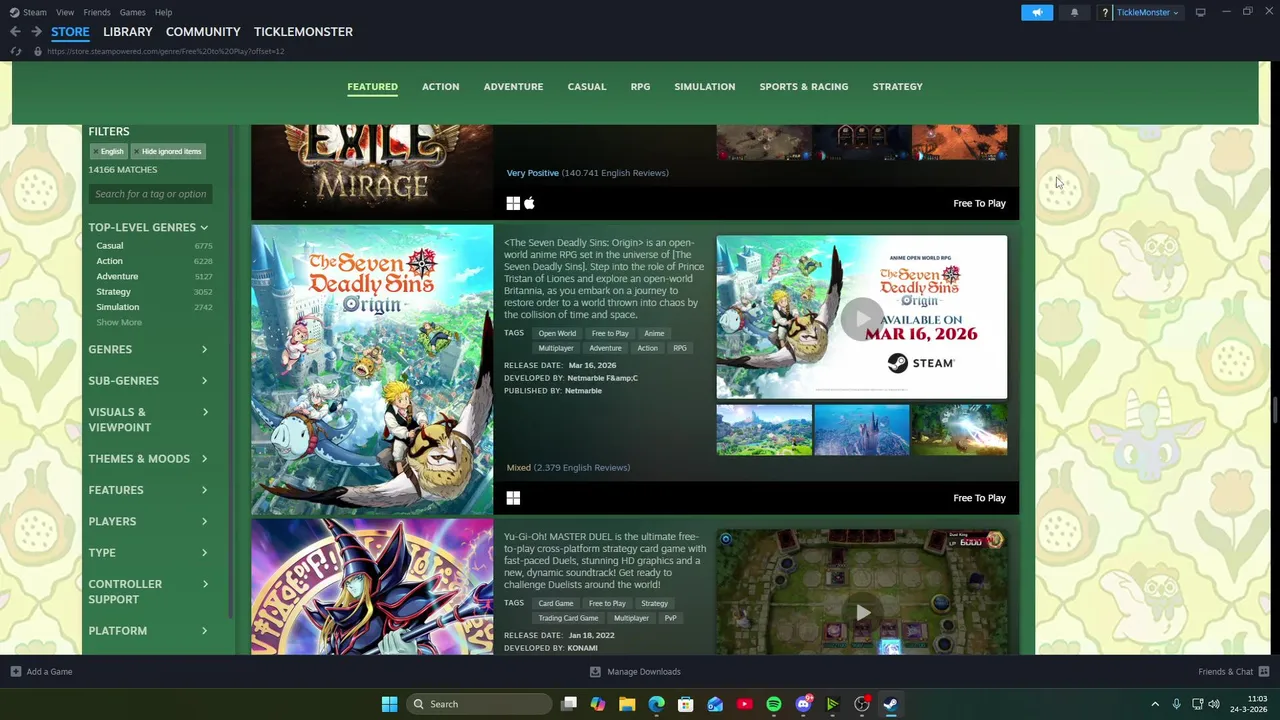Image resolution: width=1280 pixels, height=720 pixels.
Task: Click the macOS platform icon on the Exile game
Action: (530, 203)
